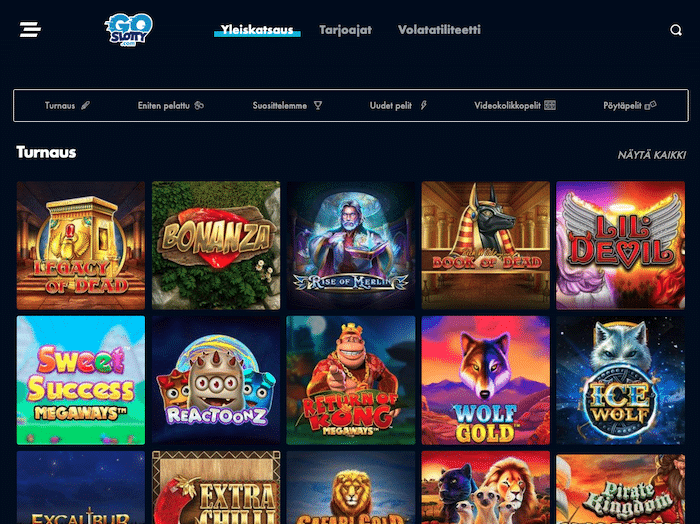Click the trophy icon beside Suosittelemme
700x524 pixels.
317,105
